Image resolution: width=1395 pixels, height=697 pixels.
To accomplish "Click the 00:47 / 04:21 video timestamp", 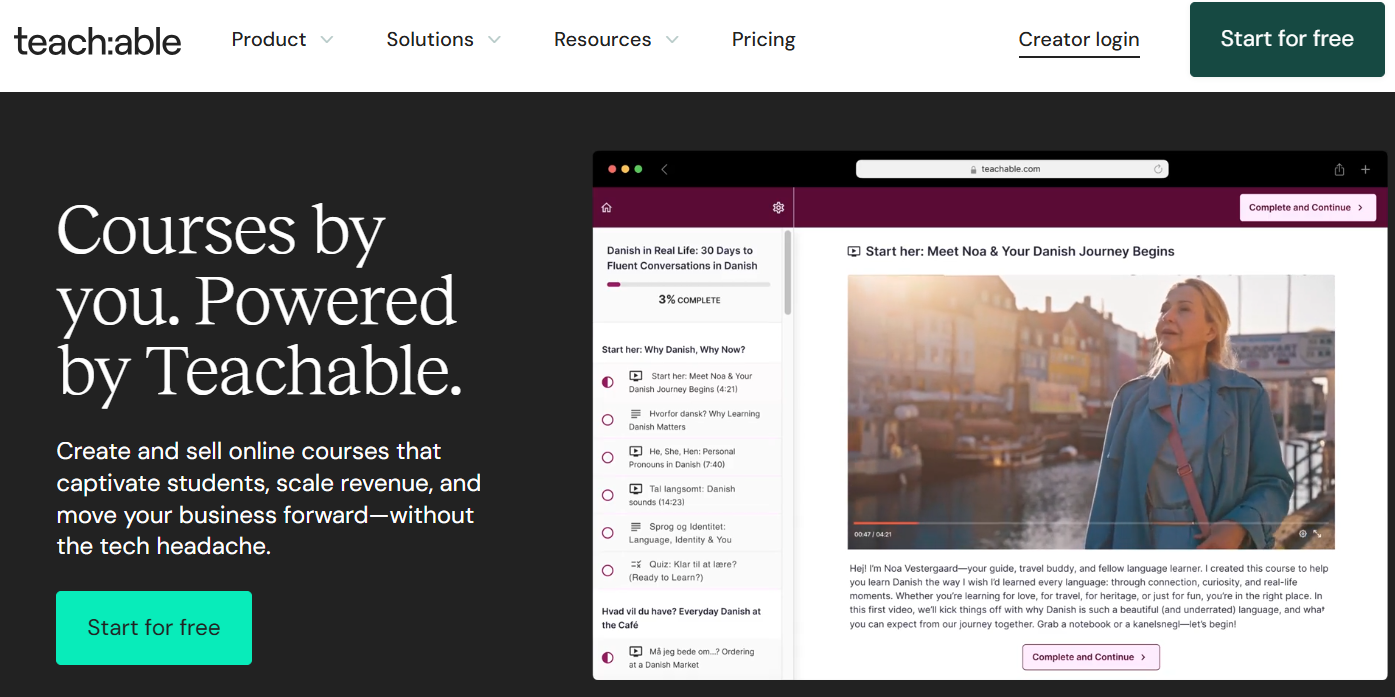I will coord(872,534).
